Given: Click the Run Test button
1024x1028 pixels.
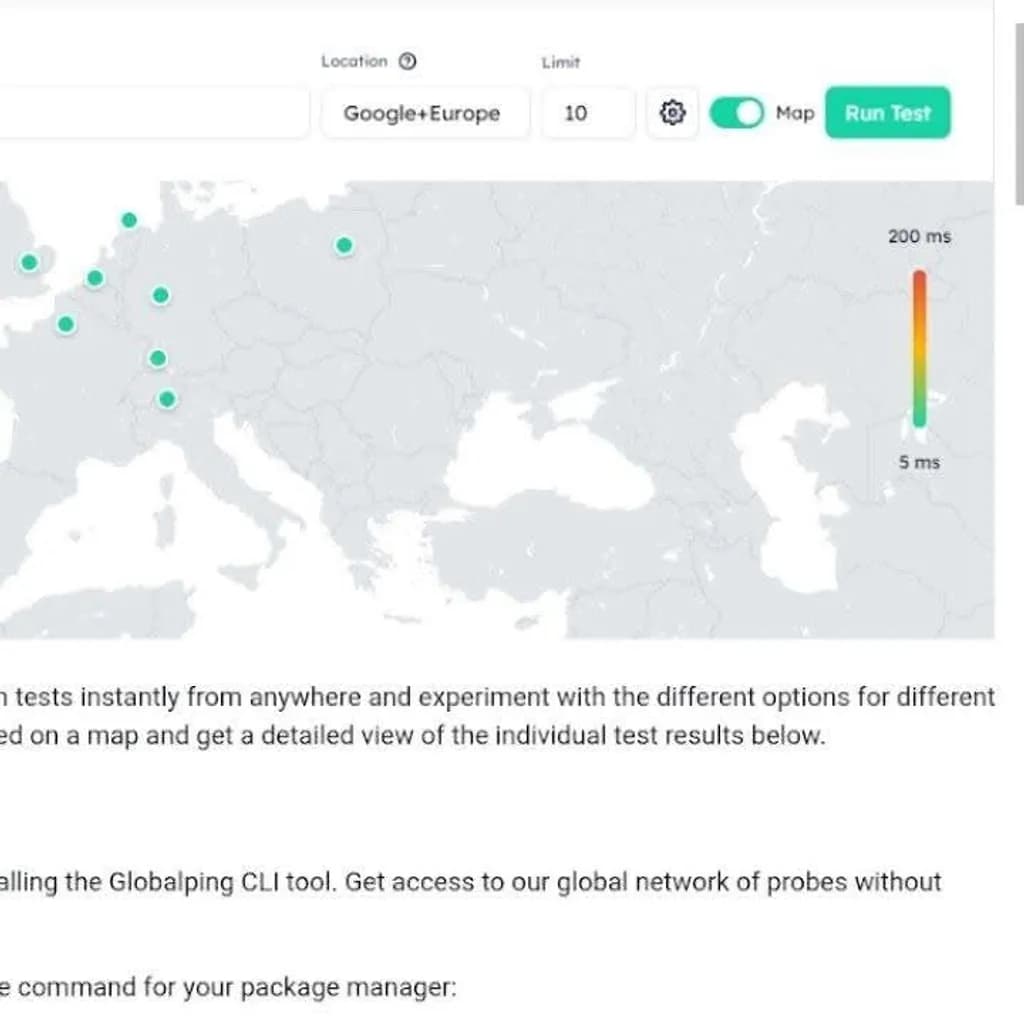Looking at the screenshot, I should (888, 113).
